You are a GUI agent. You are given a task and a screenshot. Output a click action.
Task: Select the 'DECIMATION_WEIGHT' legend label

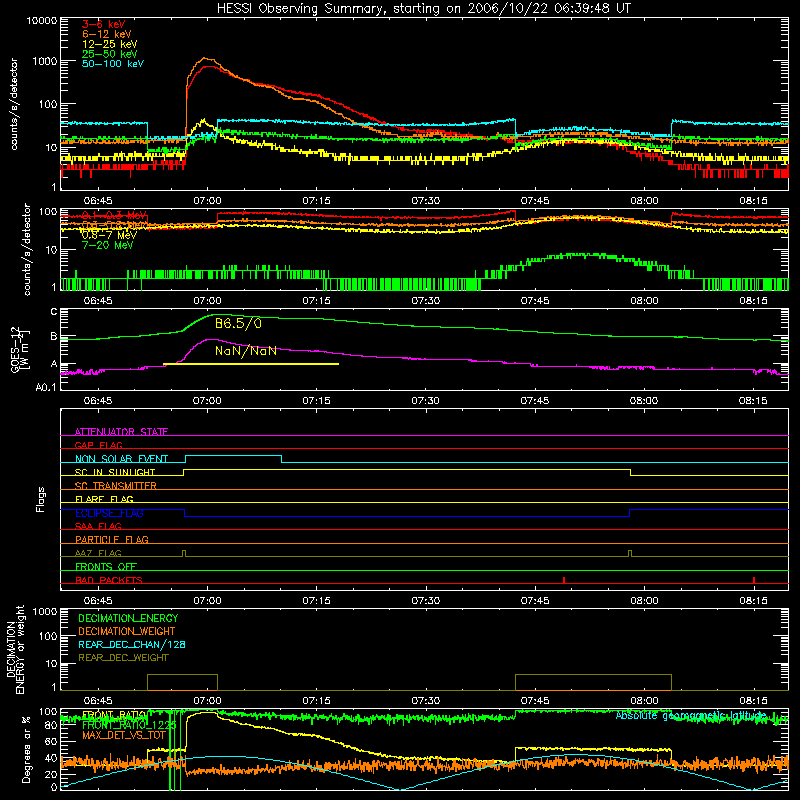[x=127, y=631]
